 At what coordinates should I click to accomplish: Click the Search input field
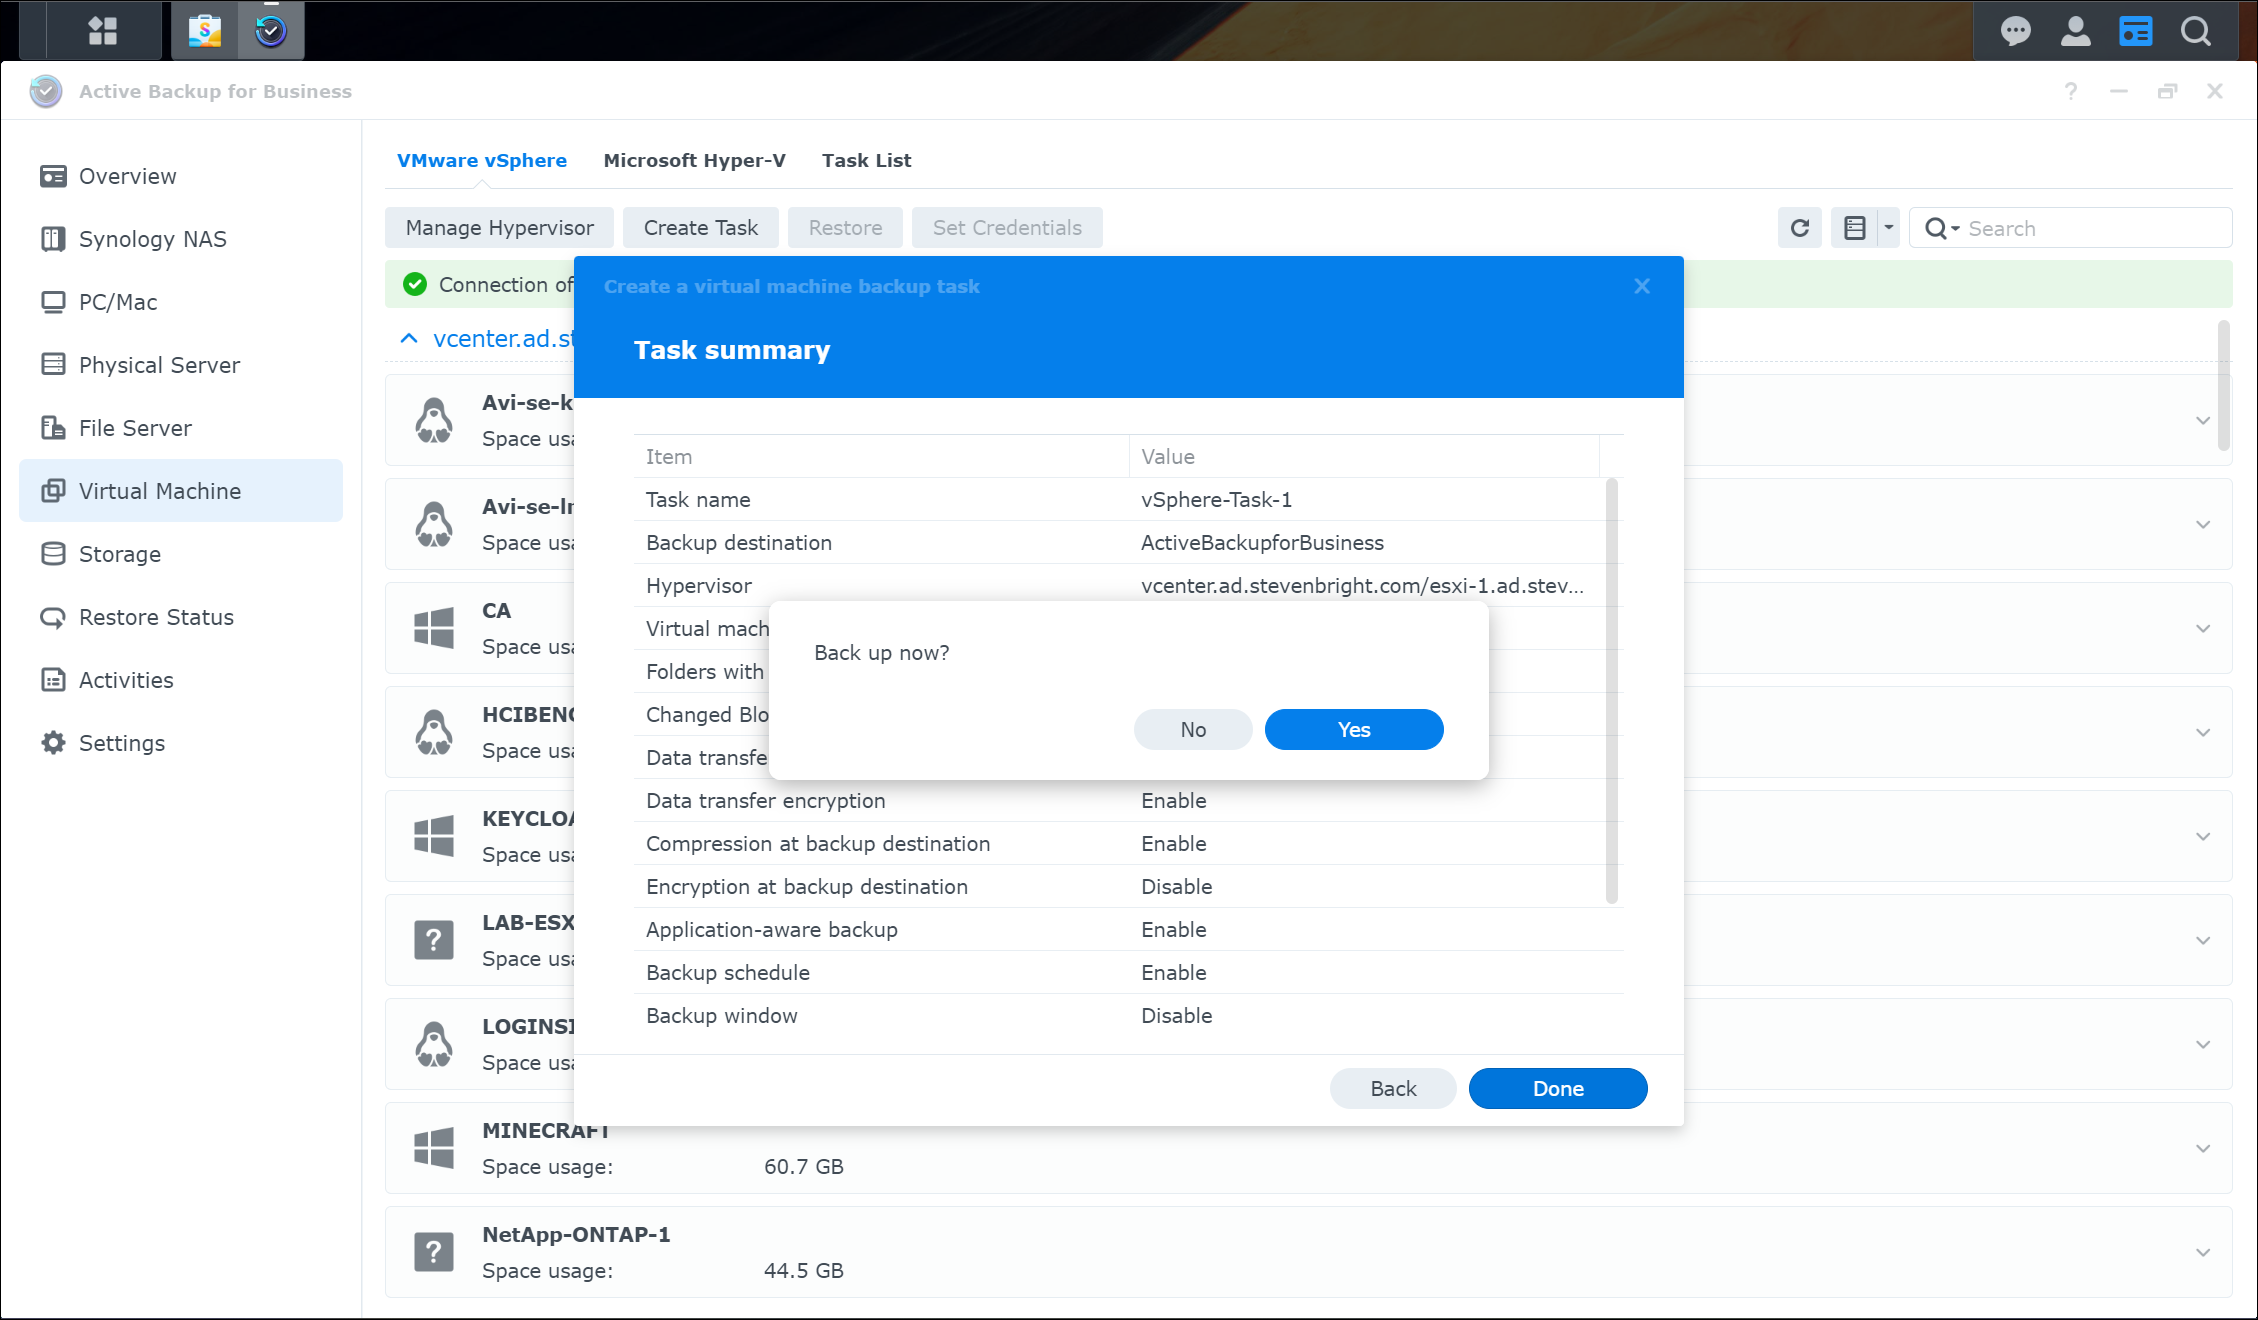[x=2090, y=228]
